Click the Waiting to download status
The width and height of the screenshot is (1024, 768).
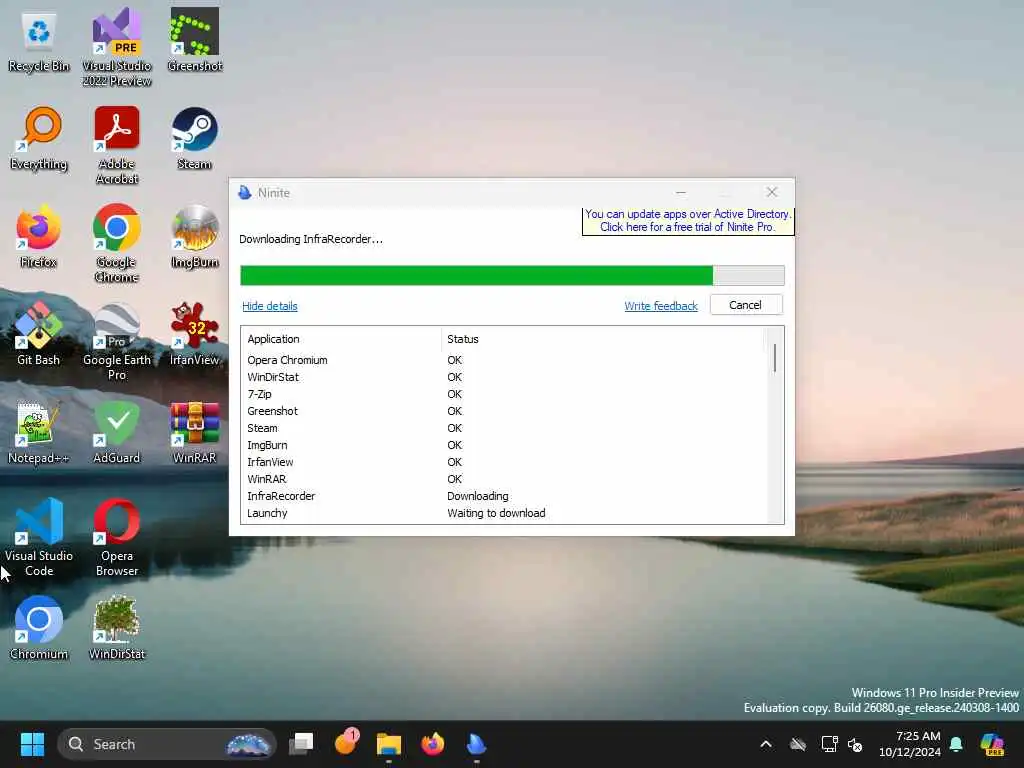[x=496, y=513]
